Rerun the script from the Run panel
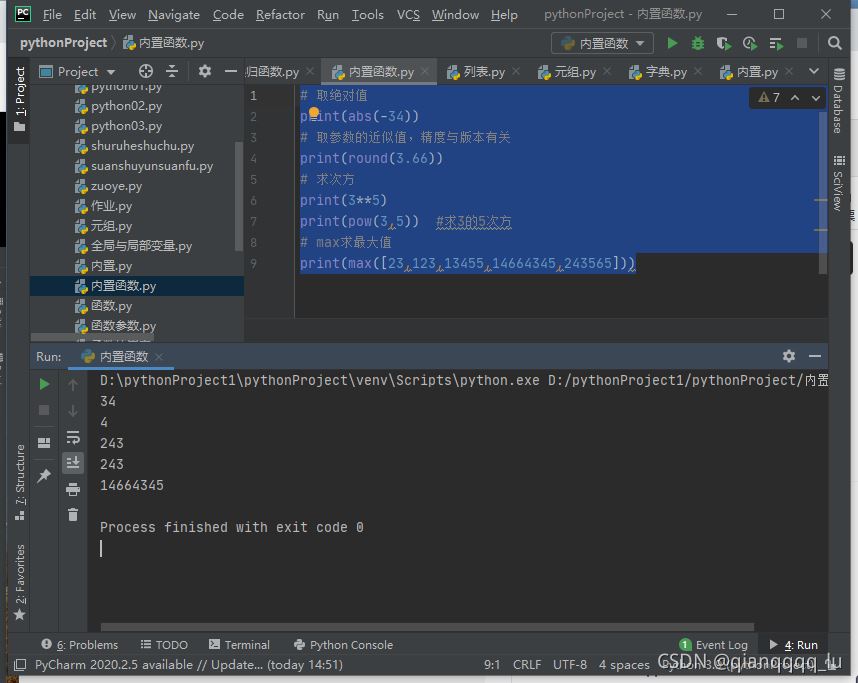The height and width of the screenshot is (683, 858). [44, 384]
